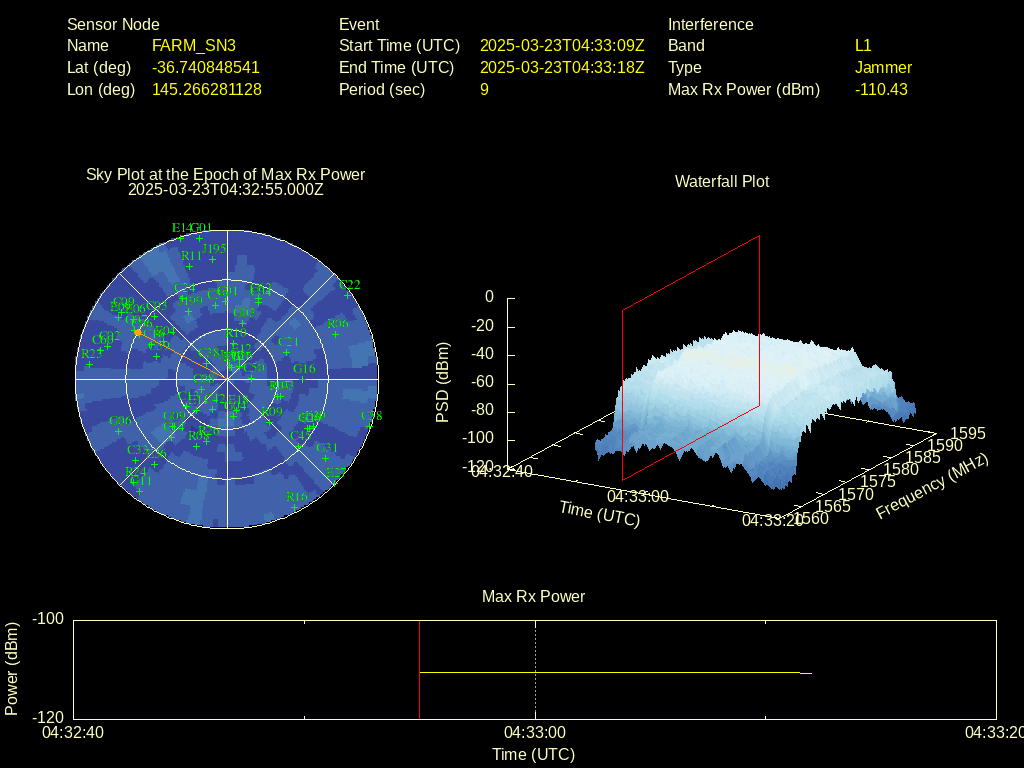
Task: Click the FARM_SN3 sensor node name
Action: [x=193, y=45]
